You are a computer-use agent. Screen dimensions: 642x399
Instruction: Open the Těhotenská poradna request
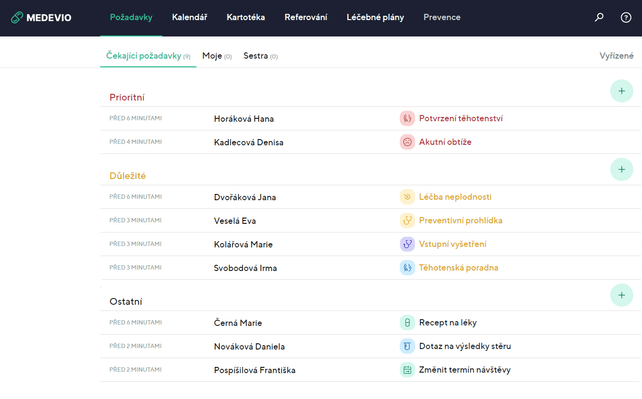[458, 268]
